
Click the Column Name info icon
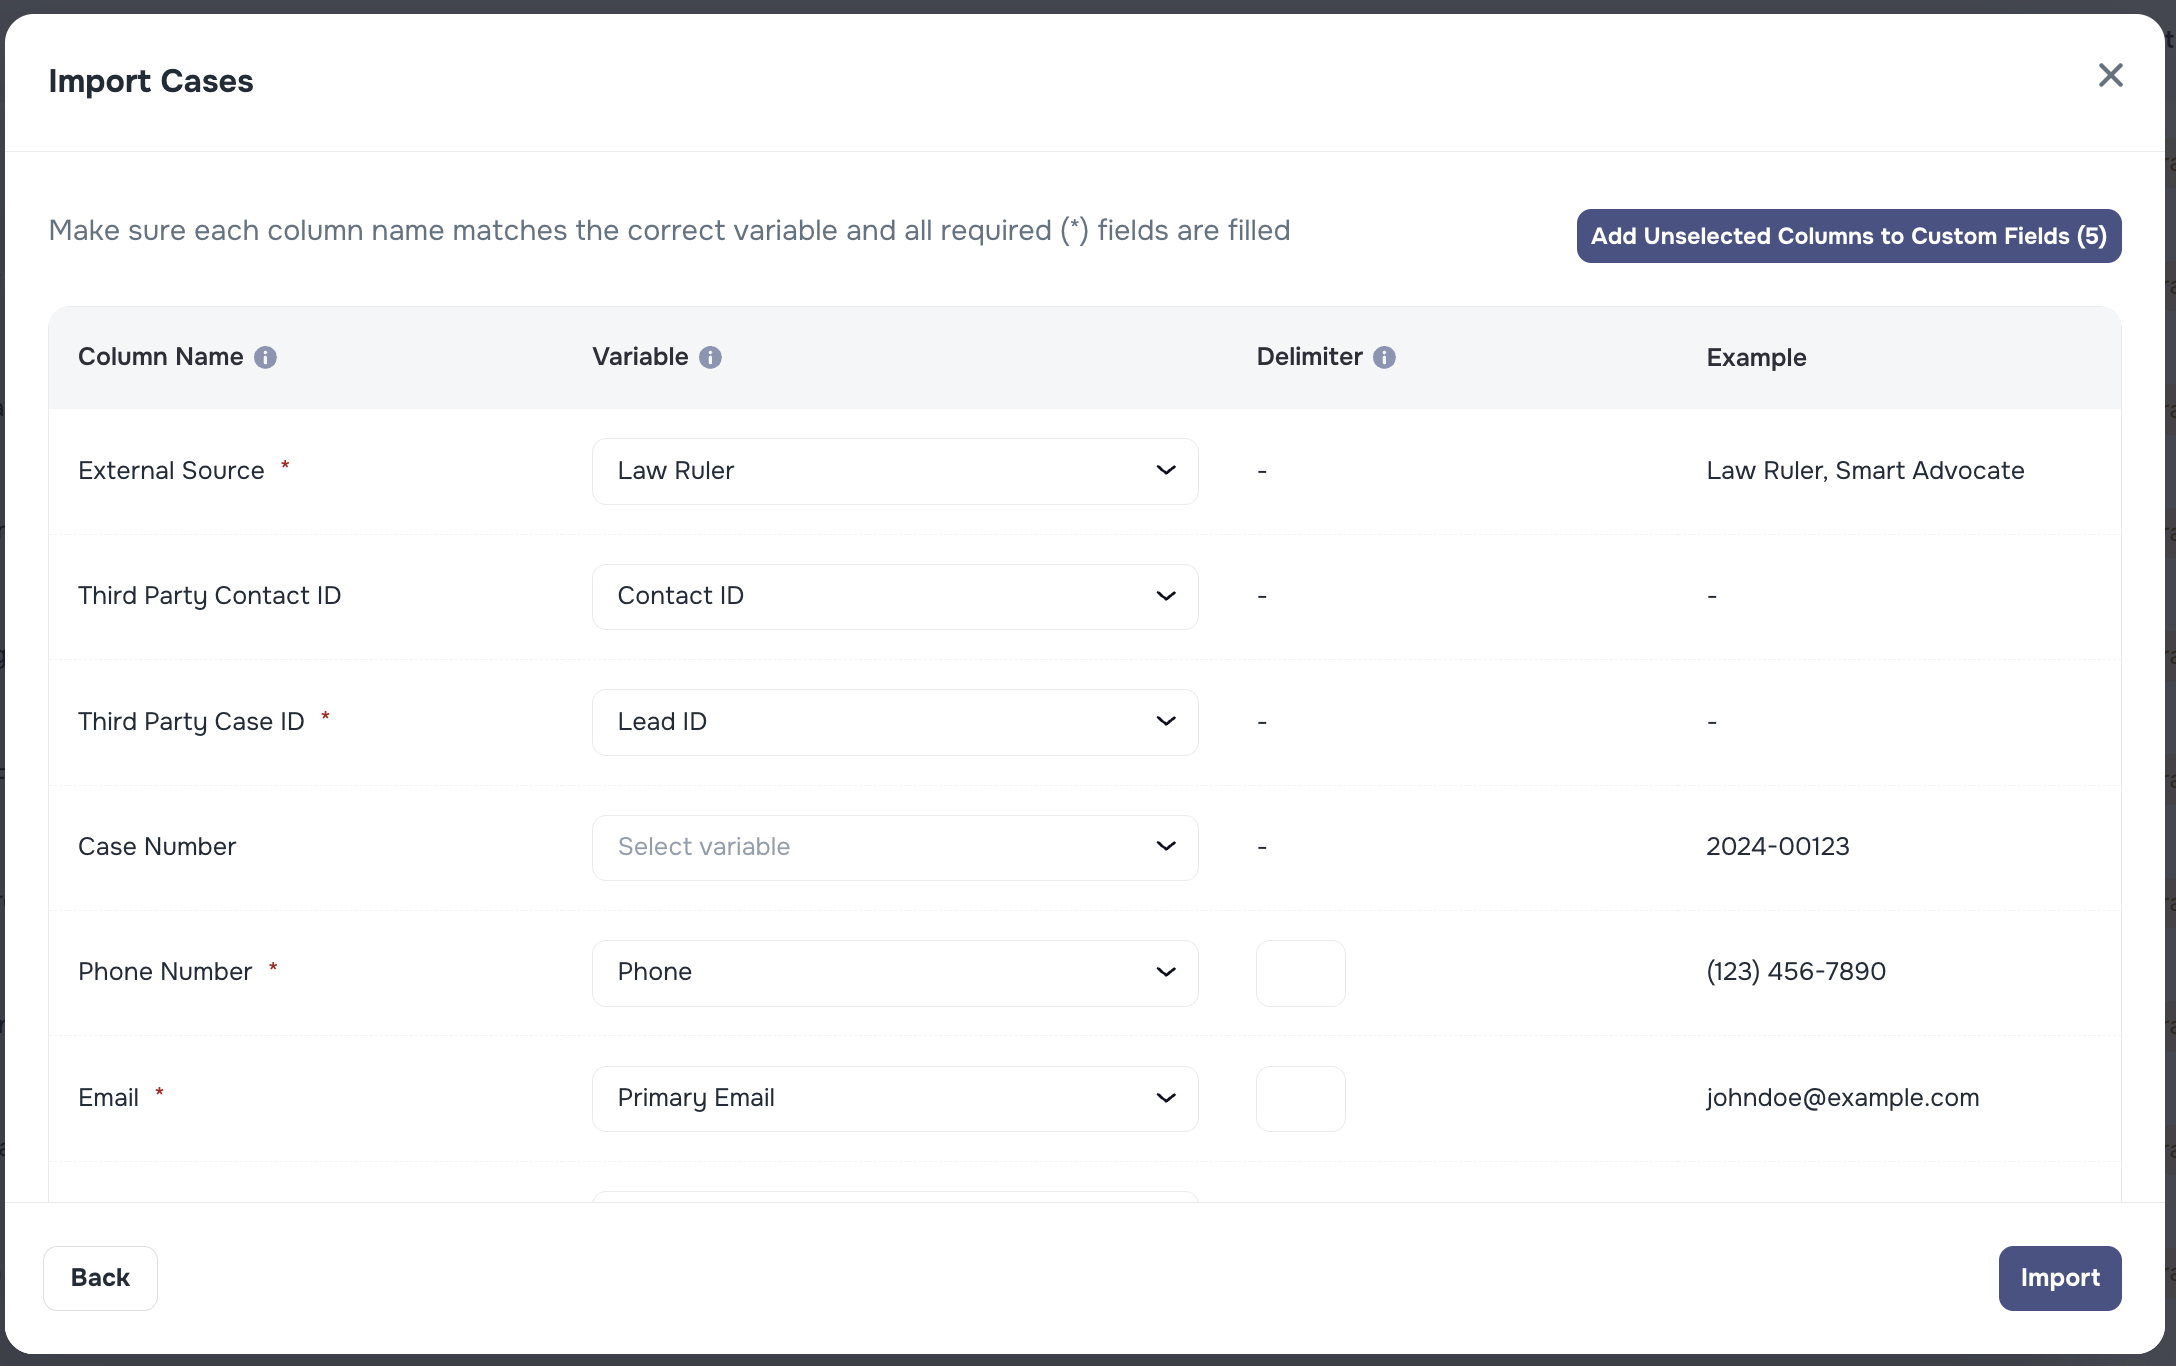click(x=266, y=357)
